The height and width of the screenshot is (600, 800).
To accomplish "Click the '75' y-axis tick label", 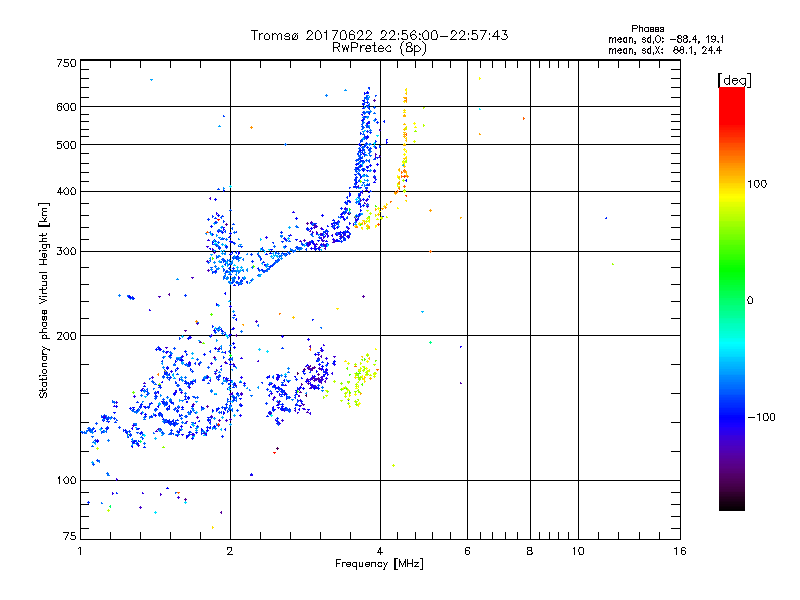I will click(70, 536).
